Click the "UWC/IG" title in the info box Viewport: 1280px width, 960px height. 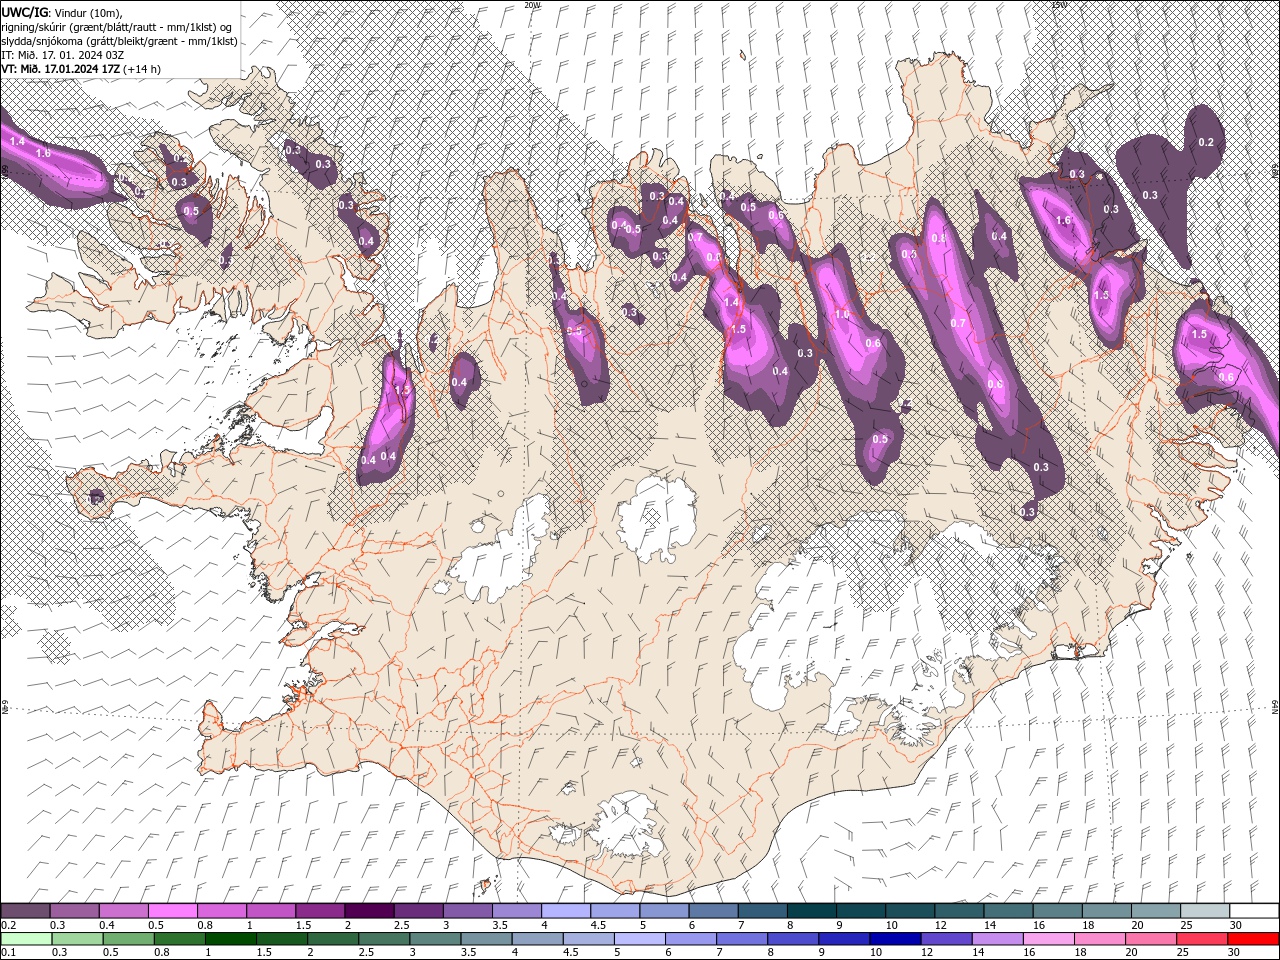tap(24, 12)
